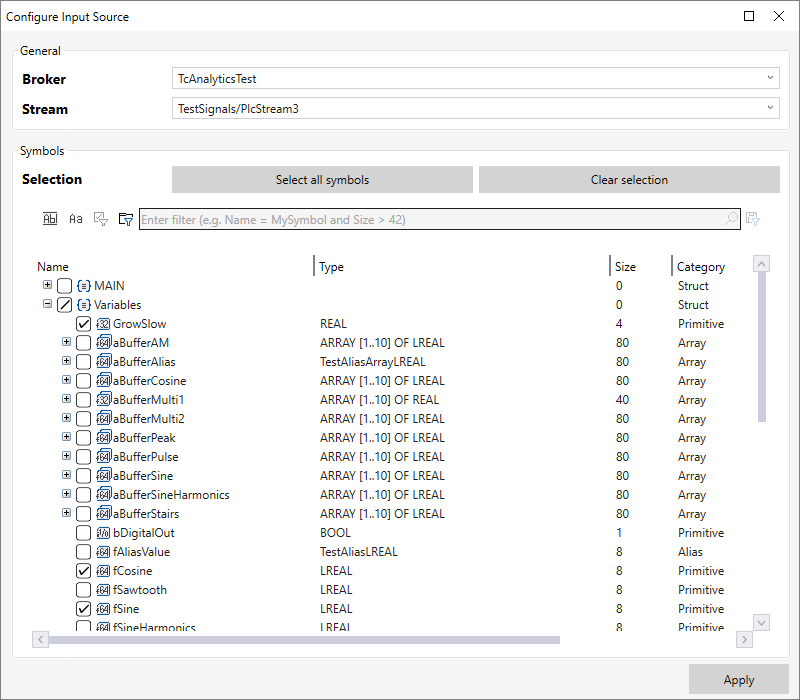This screenshot has height=700, width=800.
Task: Click the scroll right arrow of symbol list
Action: (744, 639)
